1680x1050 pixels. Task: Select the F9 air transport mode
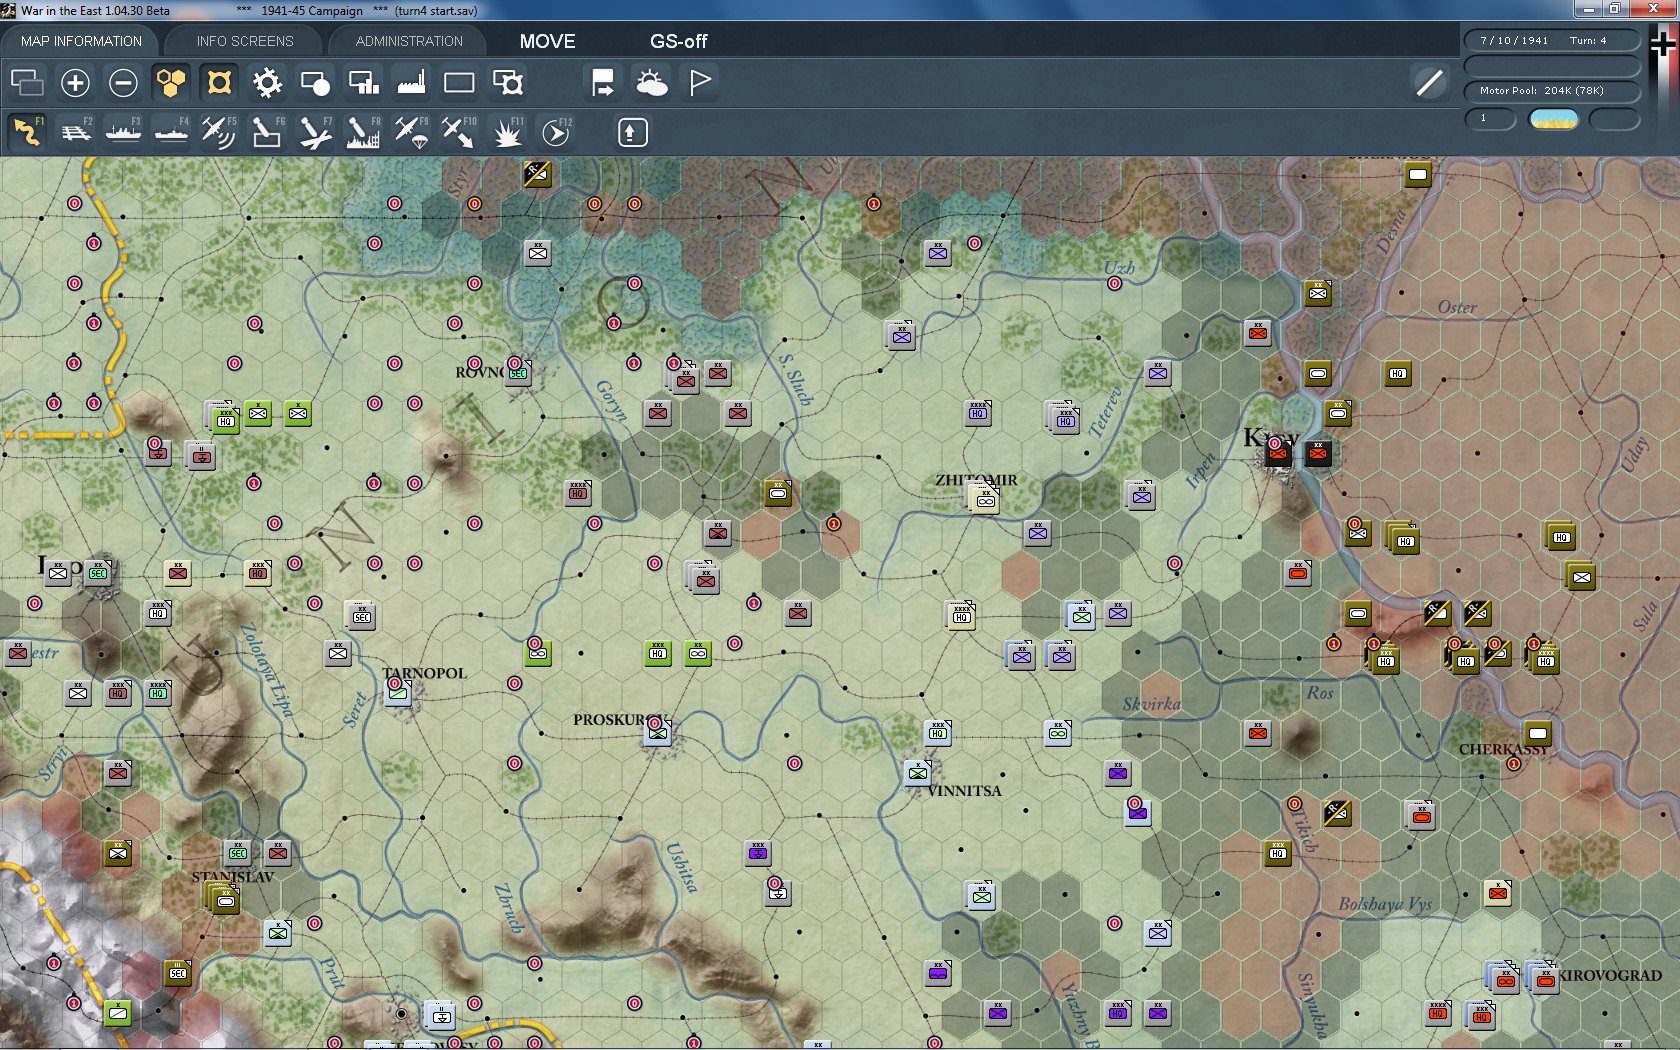[x=411, y=132]
